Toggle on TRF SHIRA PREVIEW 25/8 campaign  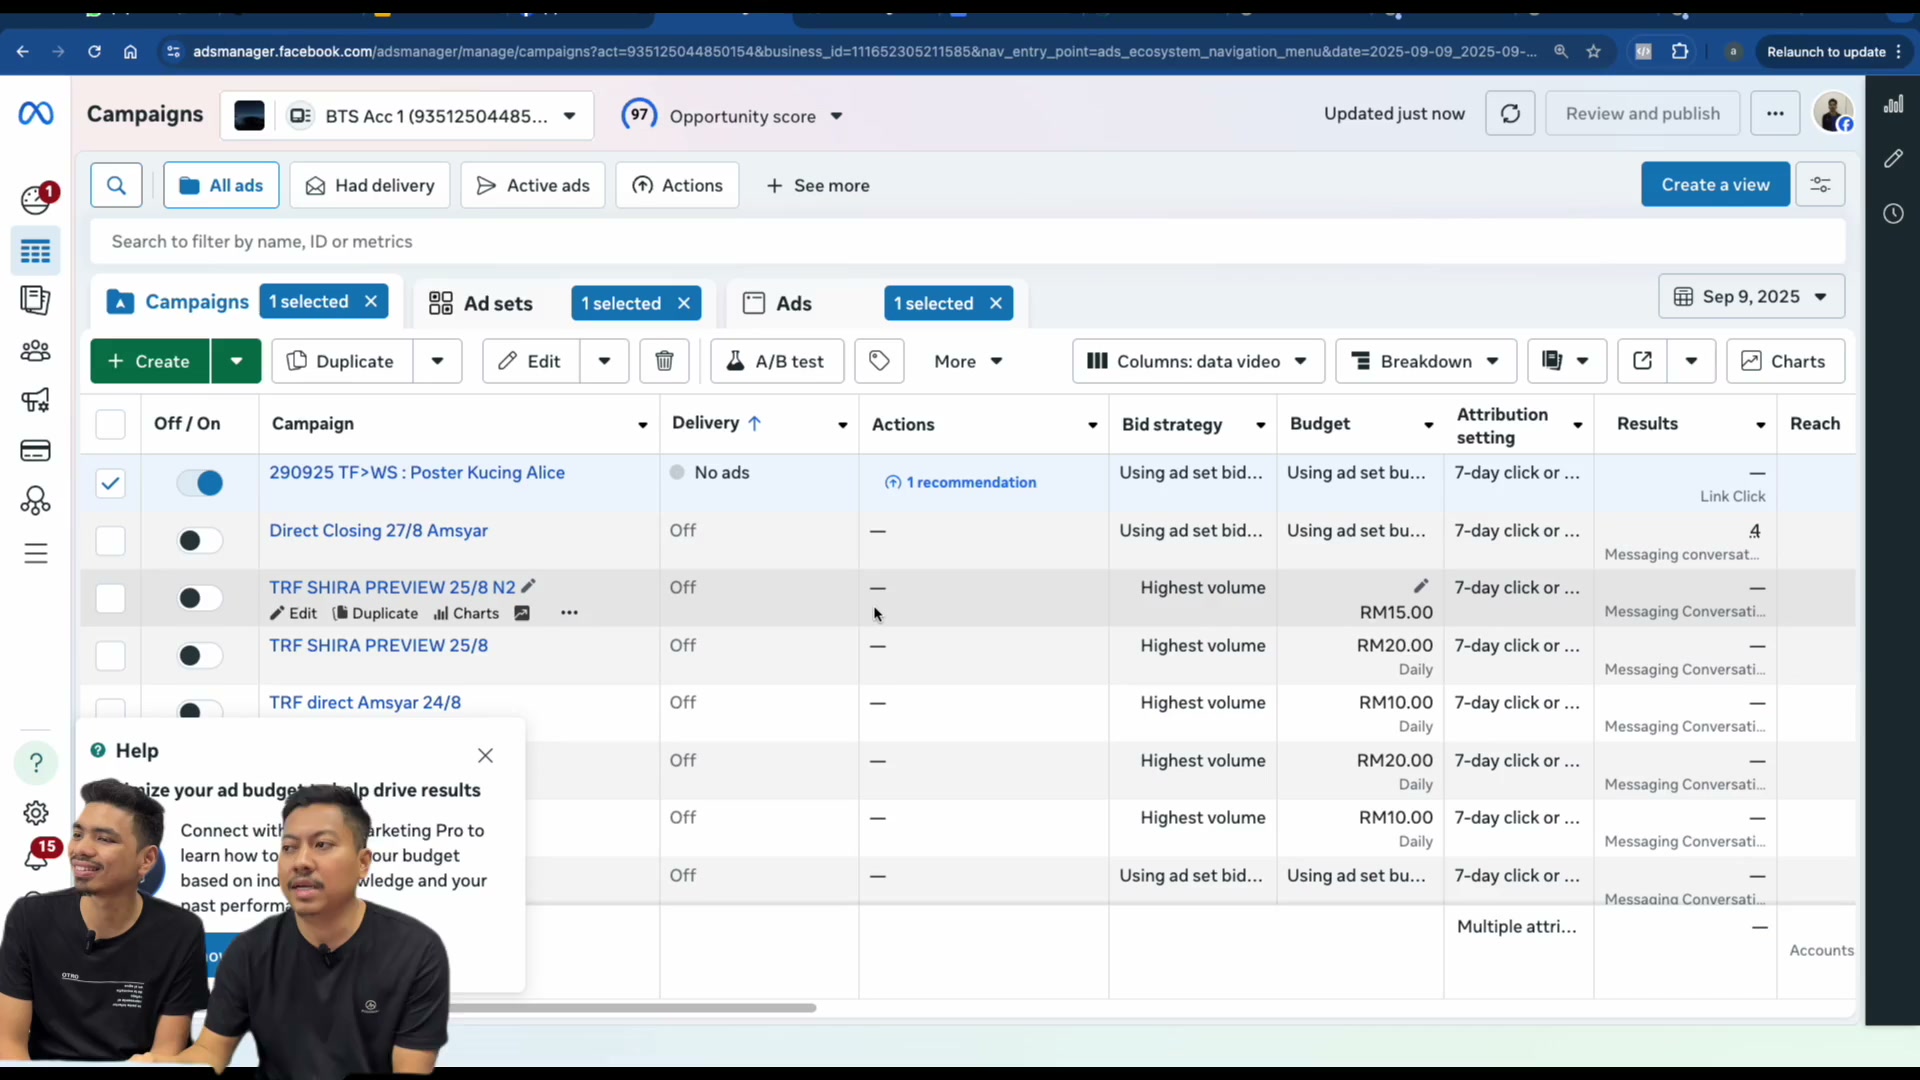200,656
